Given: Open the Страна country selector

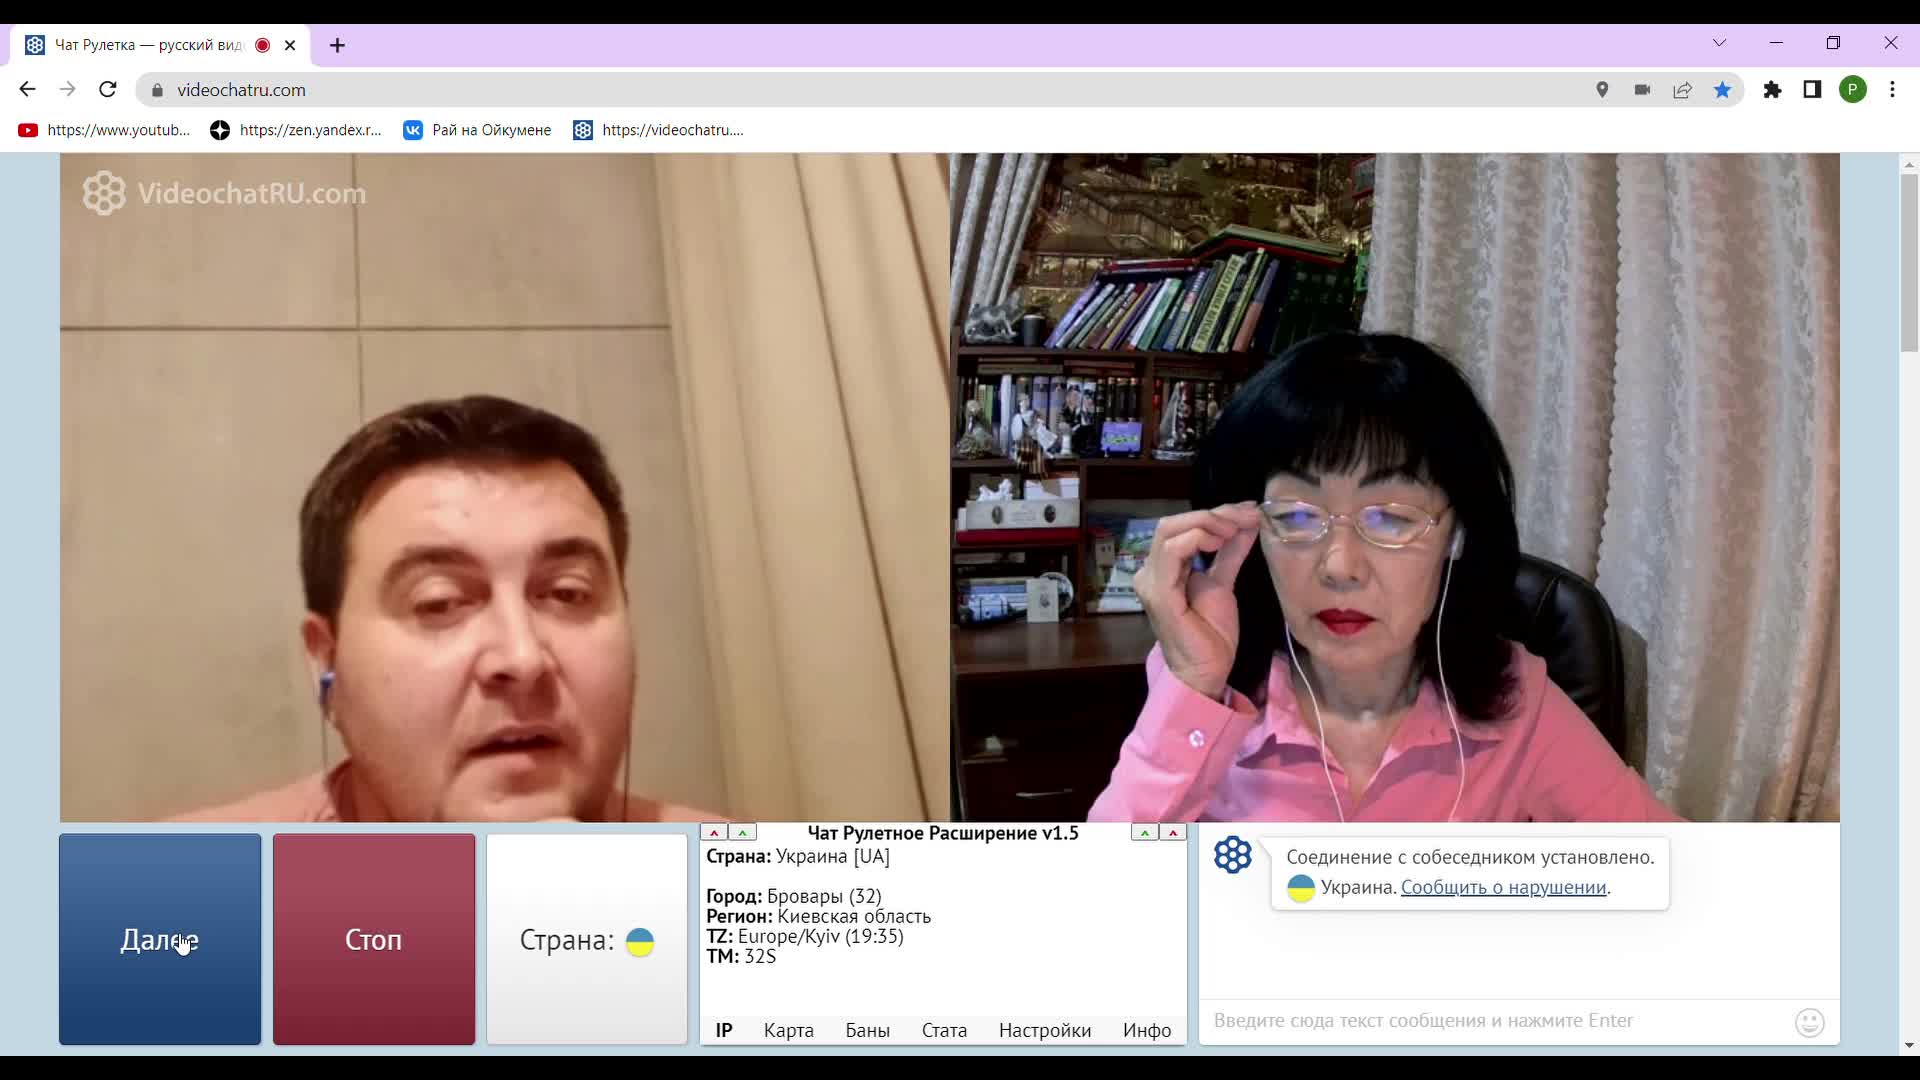Looking at the screenshot, I should coord(587,940).
